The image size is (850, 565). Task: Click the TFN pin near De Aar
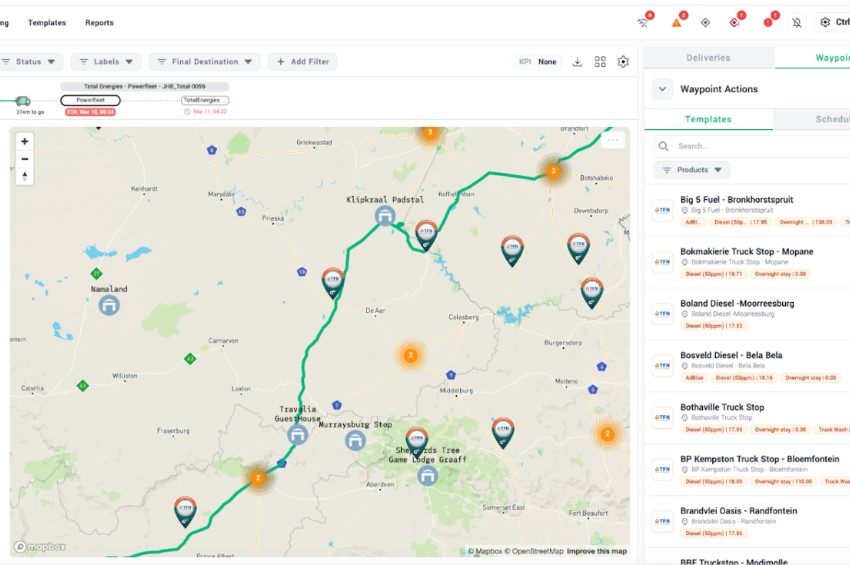(333, 282)
